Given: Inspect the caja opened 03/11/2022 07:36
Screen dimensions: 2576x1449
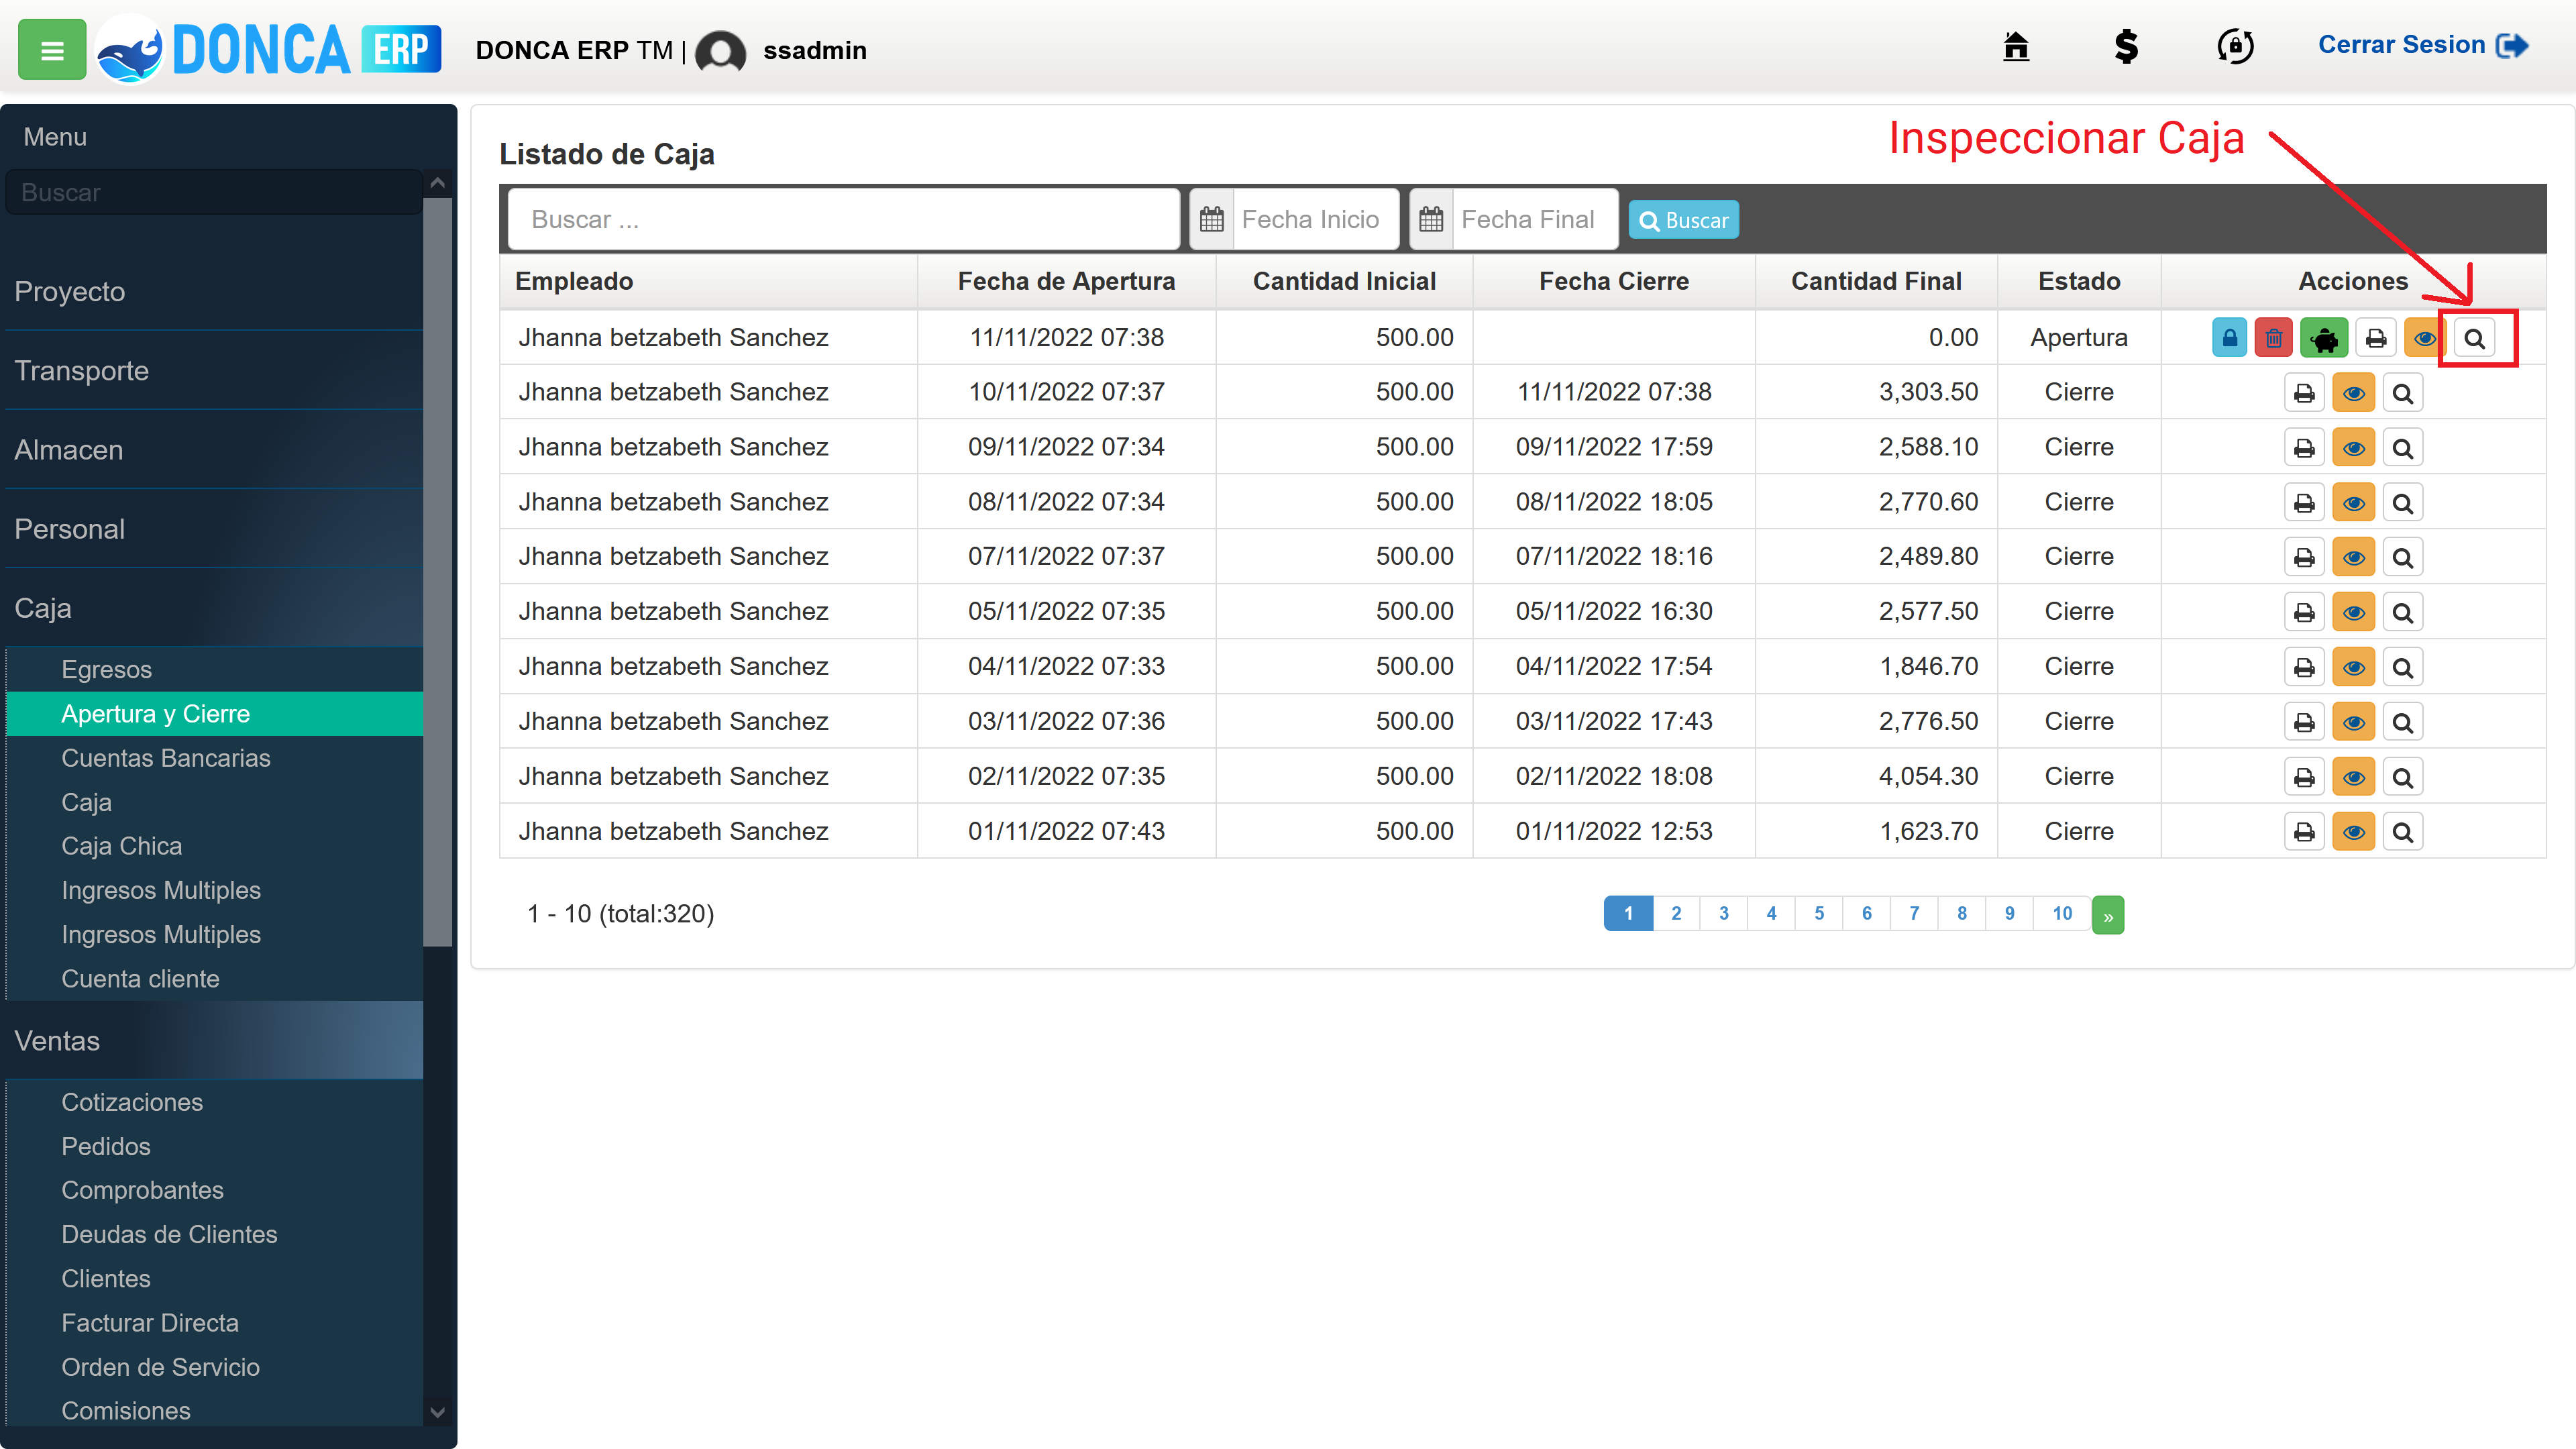Looking at the screenshot, I should 2402,722.
